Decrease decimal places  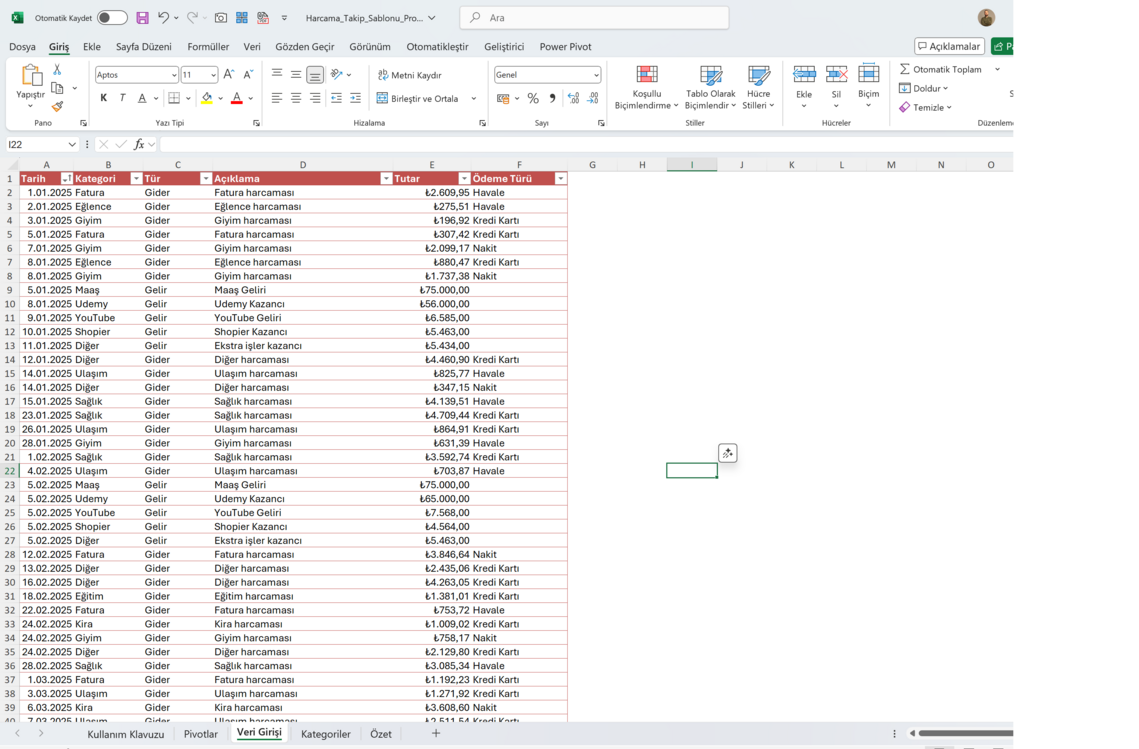tap(593, 98)
